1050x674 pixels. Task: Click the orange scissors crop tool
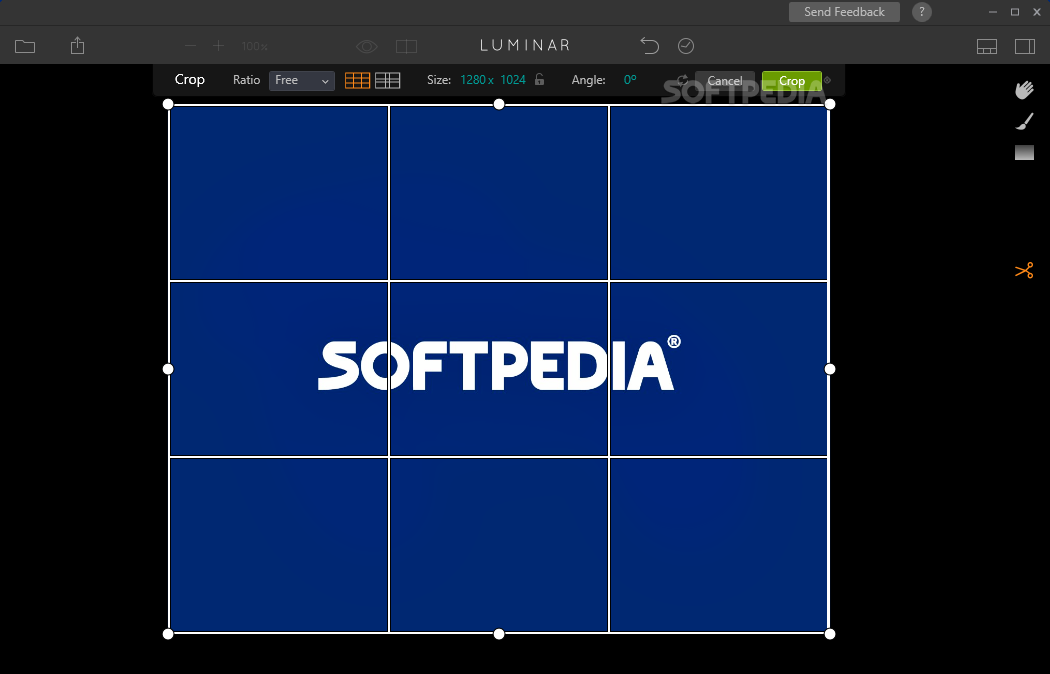pyautogui.click(x=1025, y=270)
